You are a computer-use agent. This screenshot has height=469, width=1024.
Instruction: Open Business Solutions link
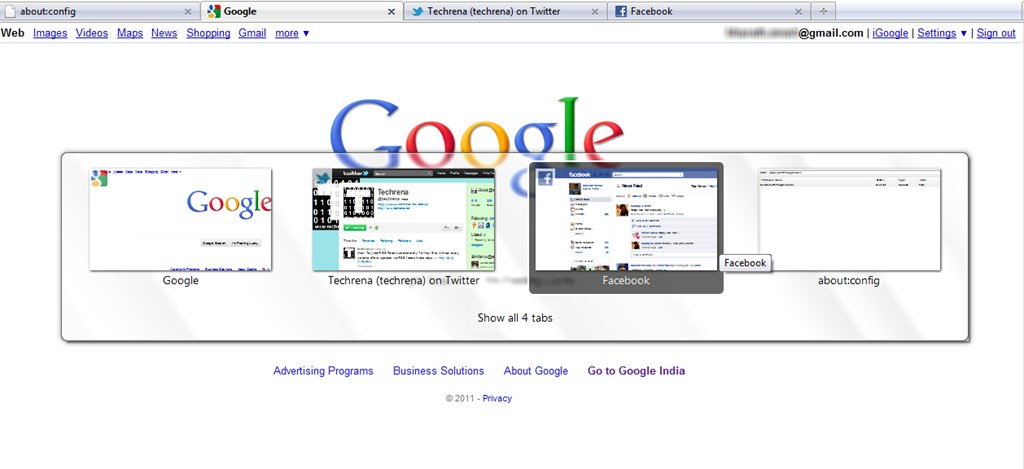click(x=438, y=371)
